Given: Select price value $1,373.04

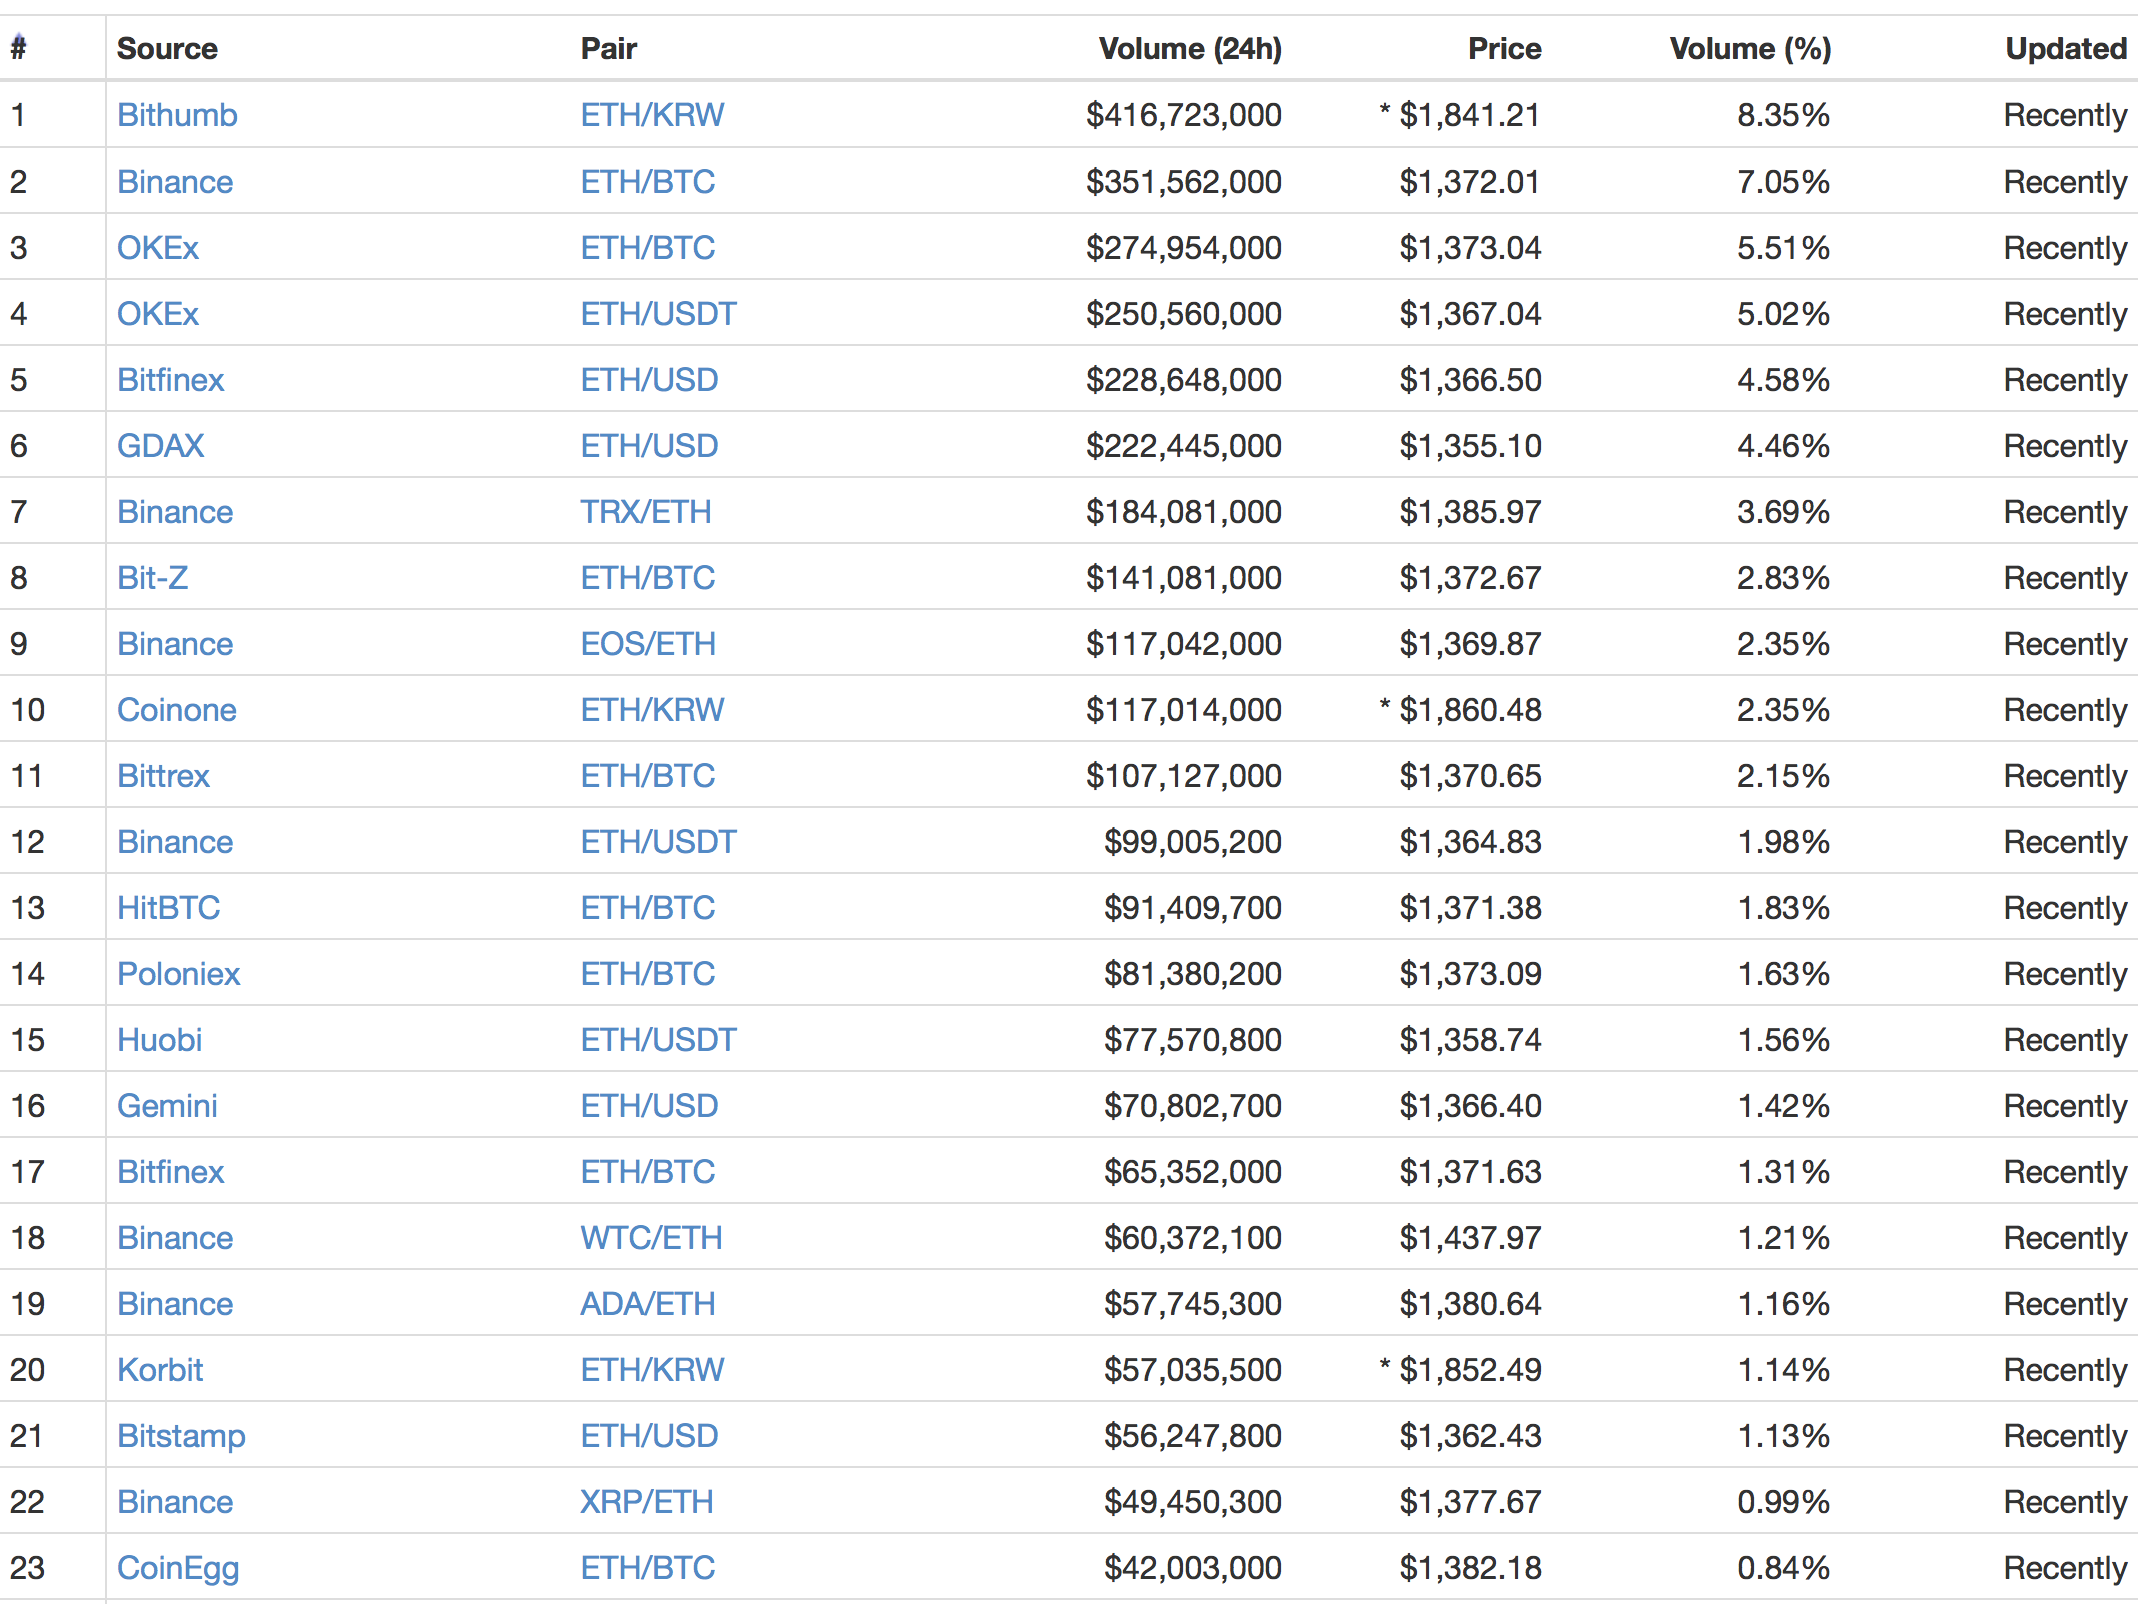Looking at the screenshot, I should click(1470, 248).
